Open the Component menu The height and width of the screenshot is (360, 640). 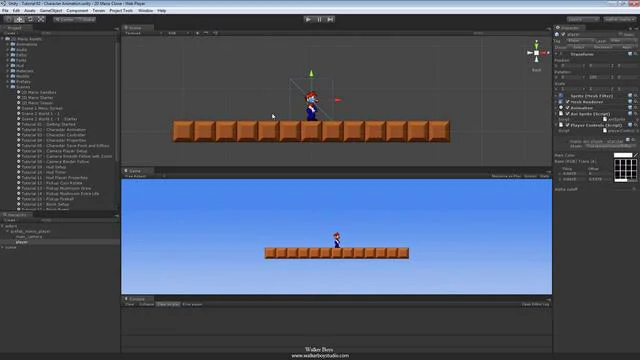click(77, 11)
